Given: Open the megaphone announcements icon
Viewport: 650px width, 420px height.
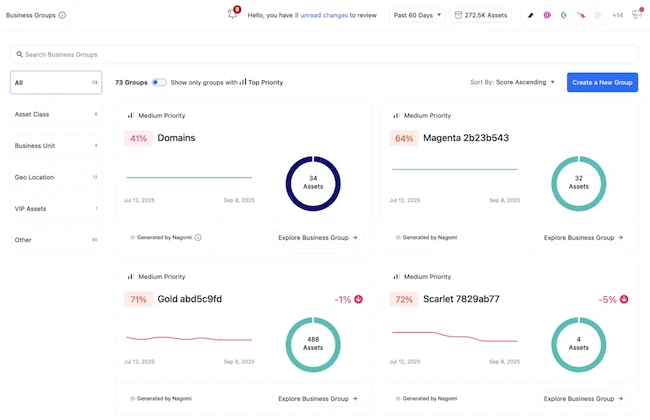Looking at the screenshot, I should click(634, 15).
